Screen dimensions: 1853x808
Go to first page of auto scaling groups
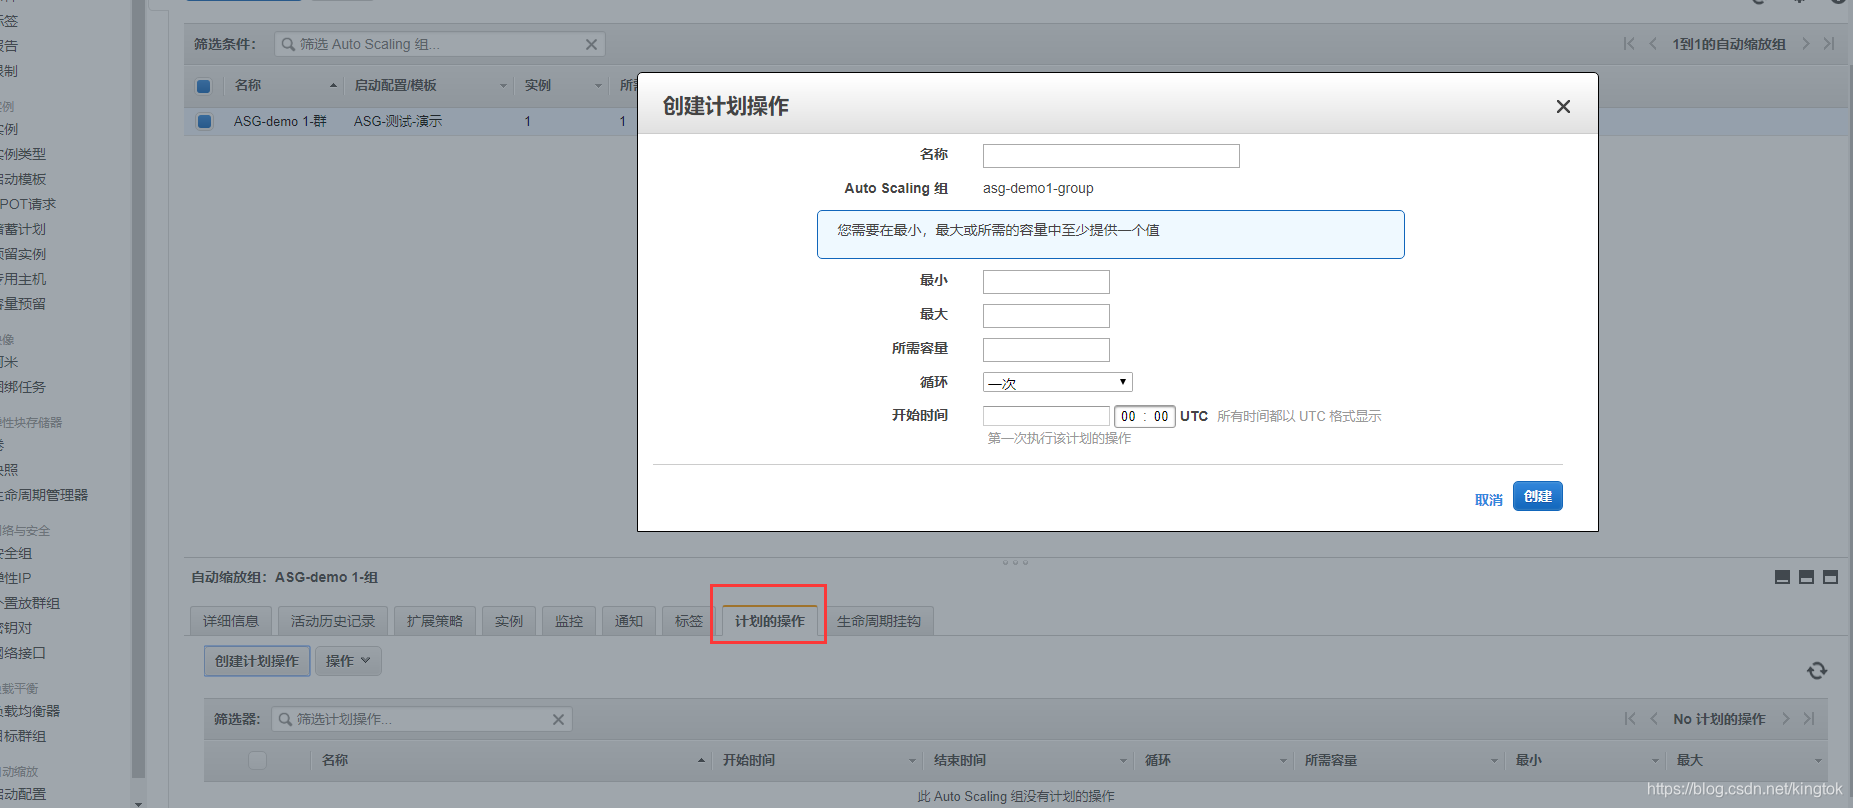point(1629,43)
